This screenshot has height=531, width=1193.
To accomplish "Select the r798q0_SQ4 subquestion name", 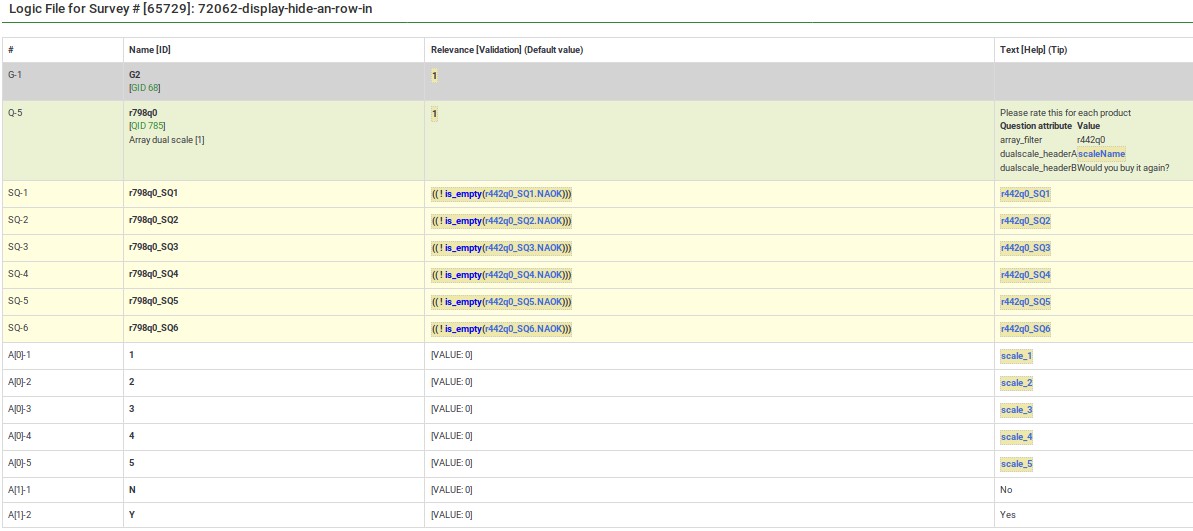I will [x=153, y=274].
